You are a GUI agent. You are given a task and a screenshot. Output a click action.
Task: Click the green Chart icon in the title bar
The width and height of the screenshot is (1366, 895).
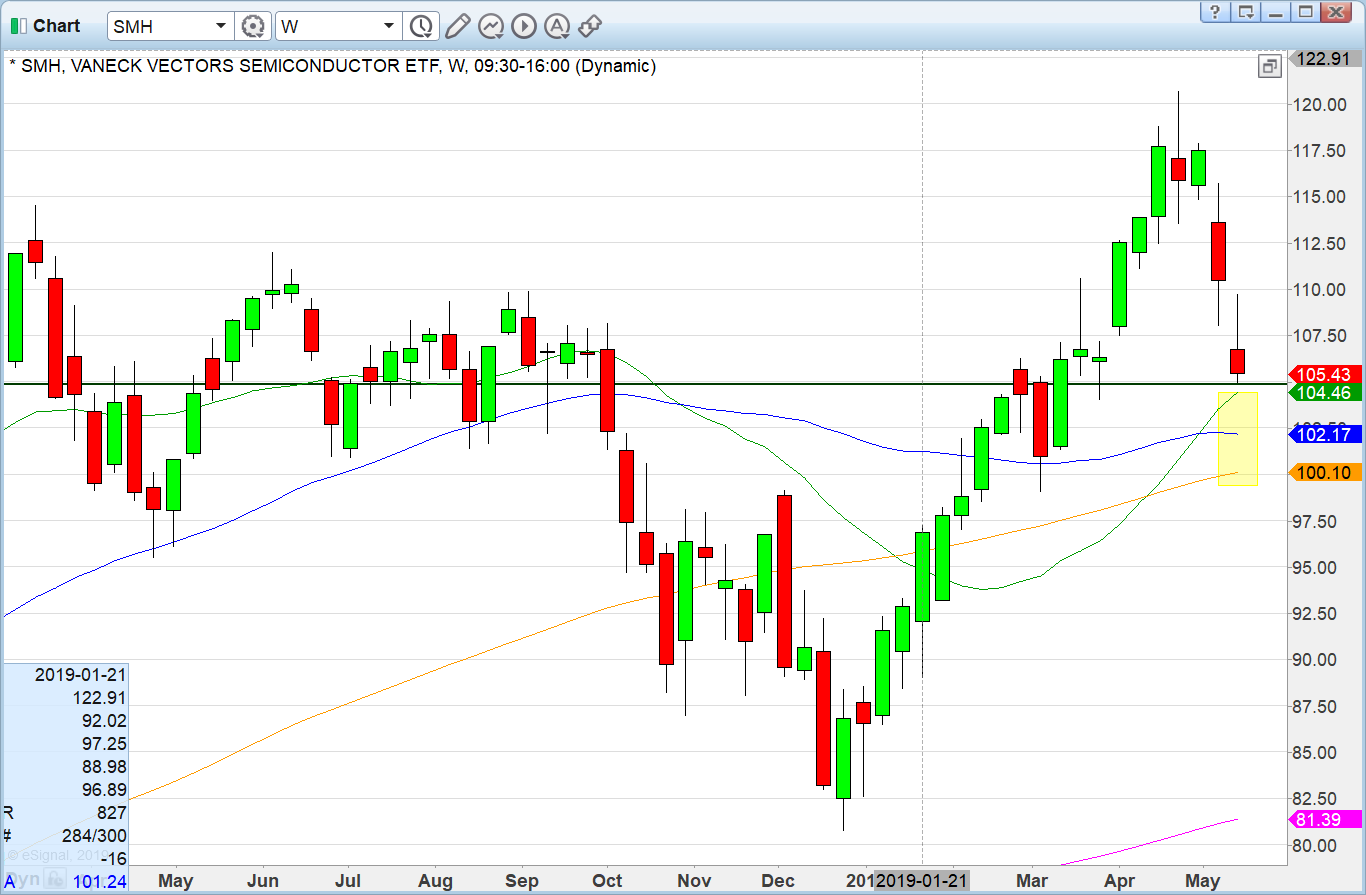coord(16,25)
